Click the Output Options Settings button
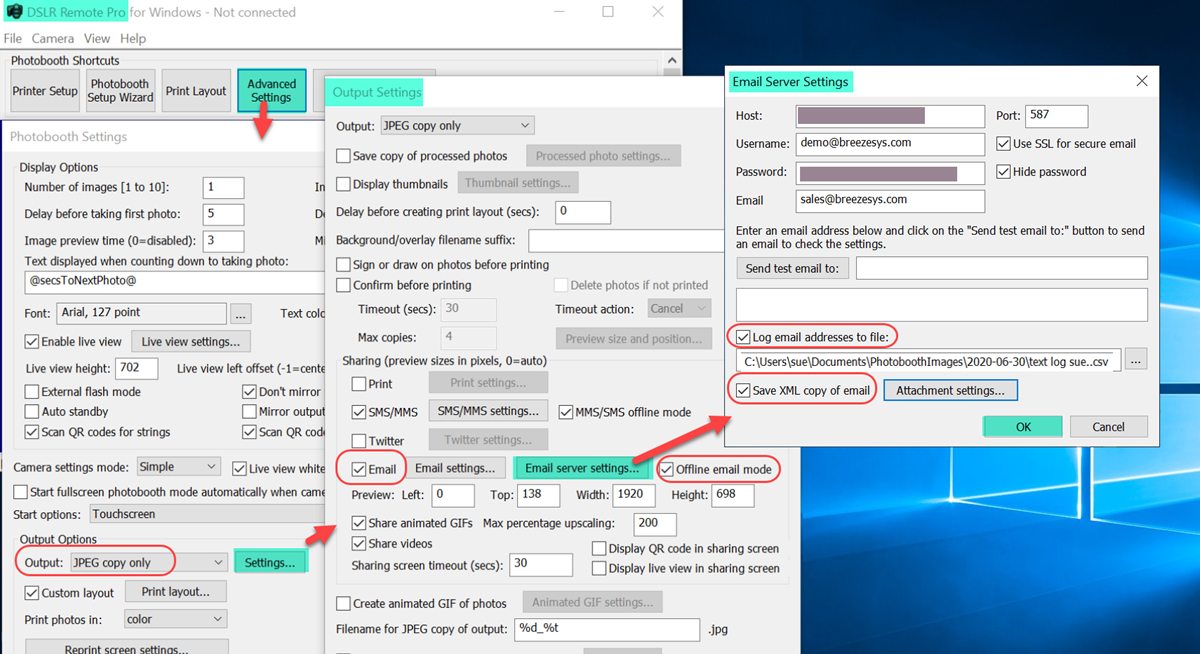 (270, 562)
